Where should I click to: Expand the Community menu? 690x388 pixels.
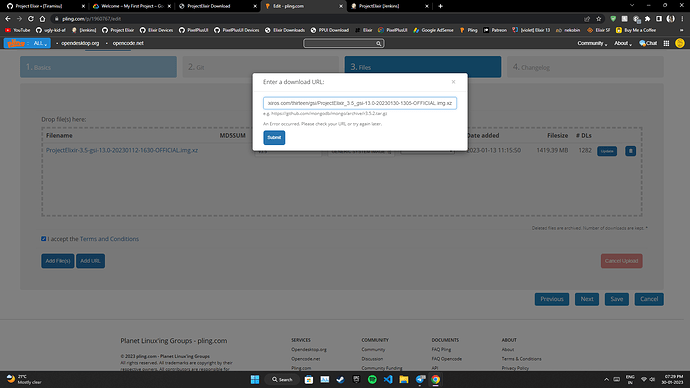592,43
